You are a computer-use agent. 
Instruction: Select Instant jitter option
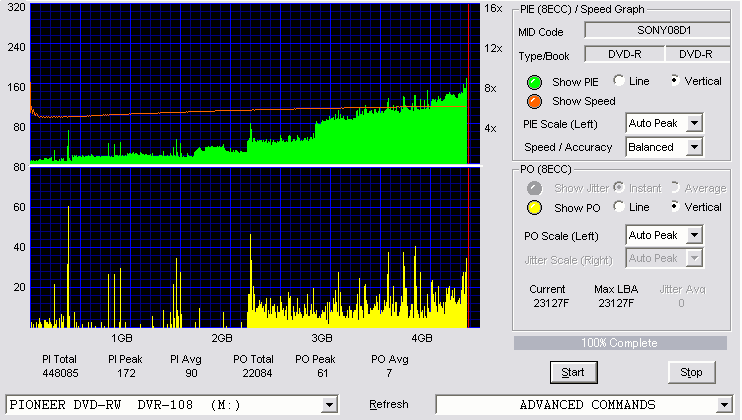coord(618,187)
